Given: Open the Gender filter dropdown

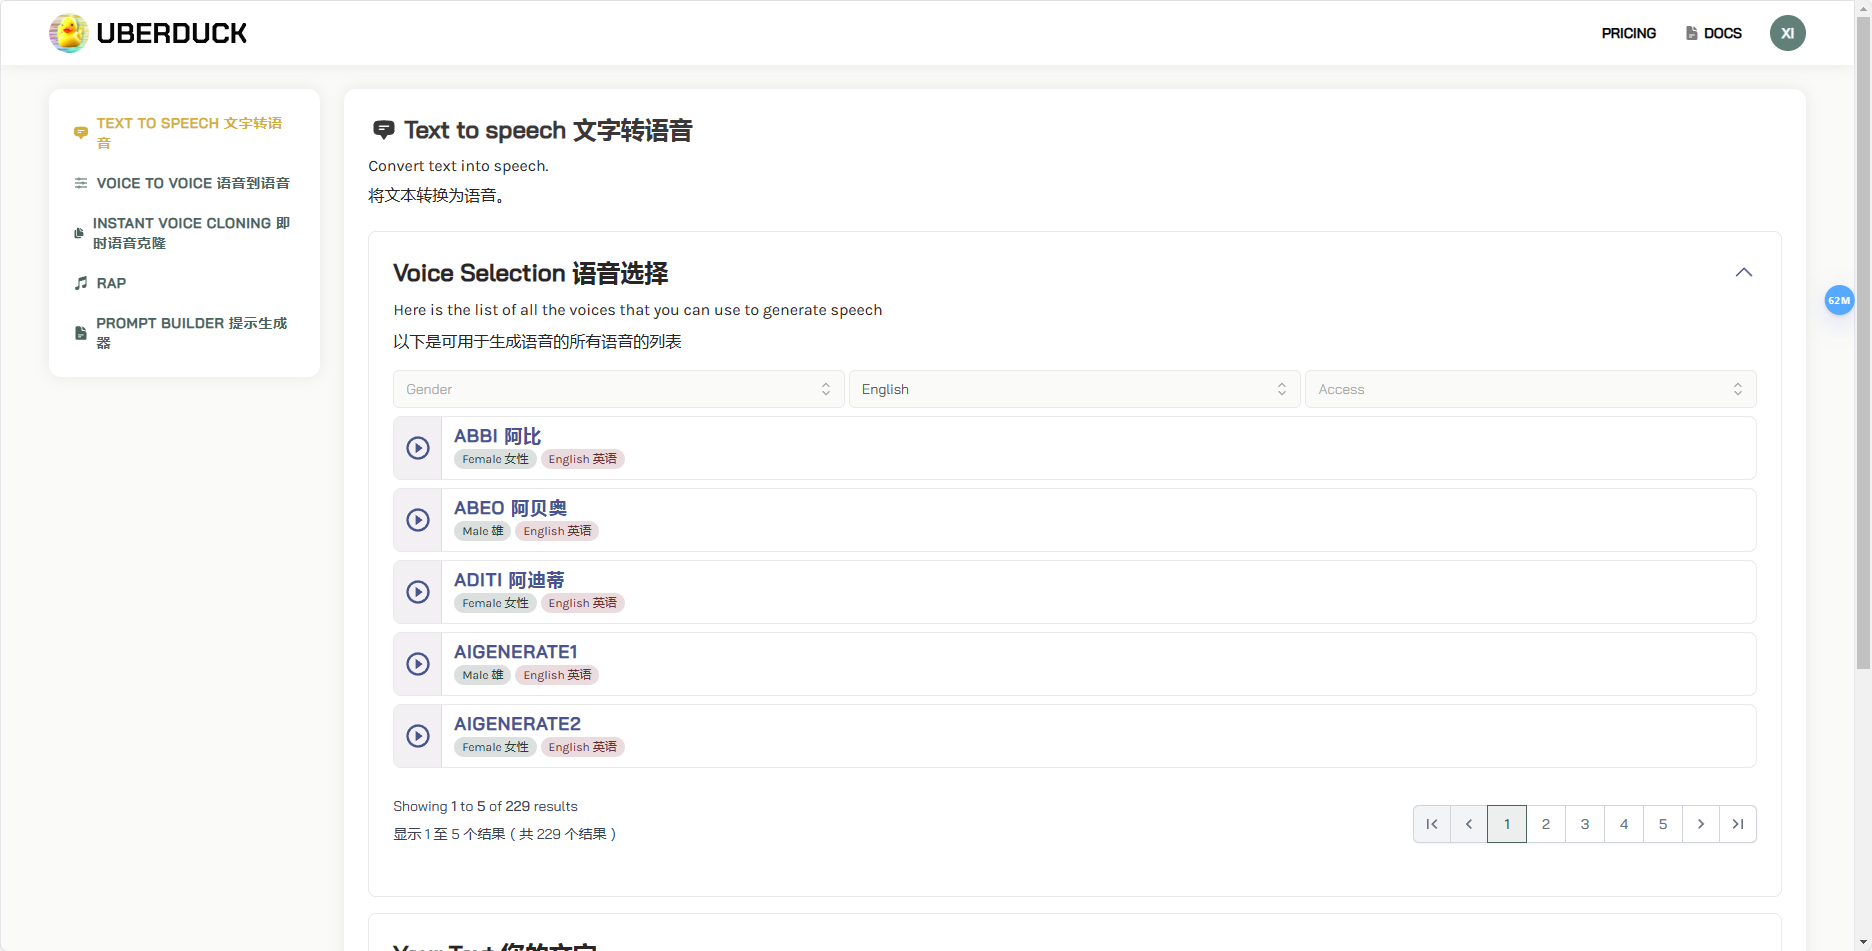Looking at the screenshot, I should 619,389.
